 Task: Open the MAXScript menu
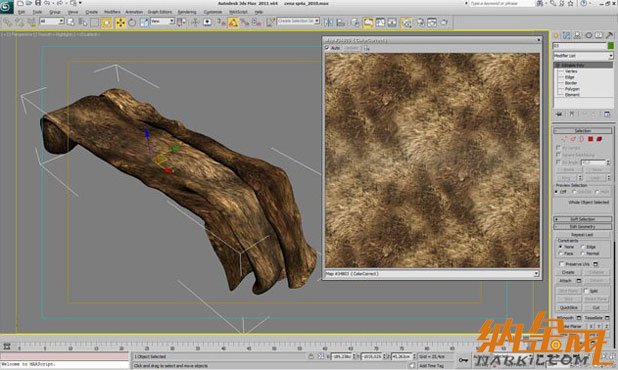(x=238, y=12)
